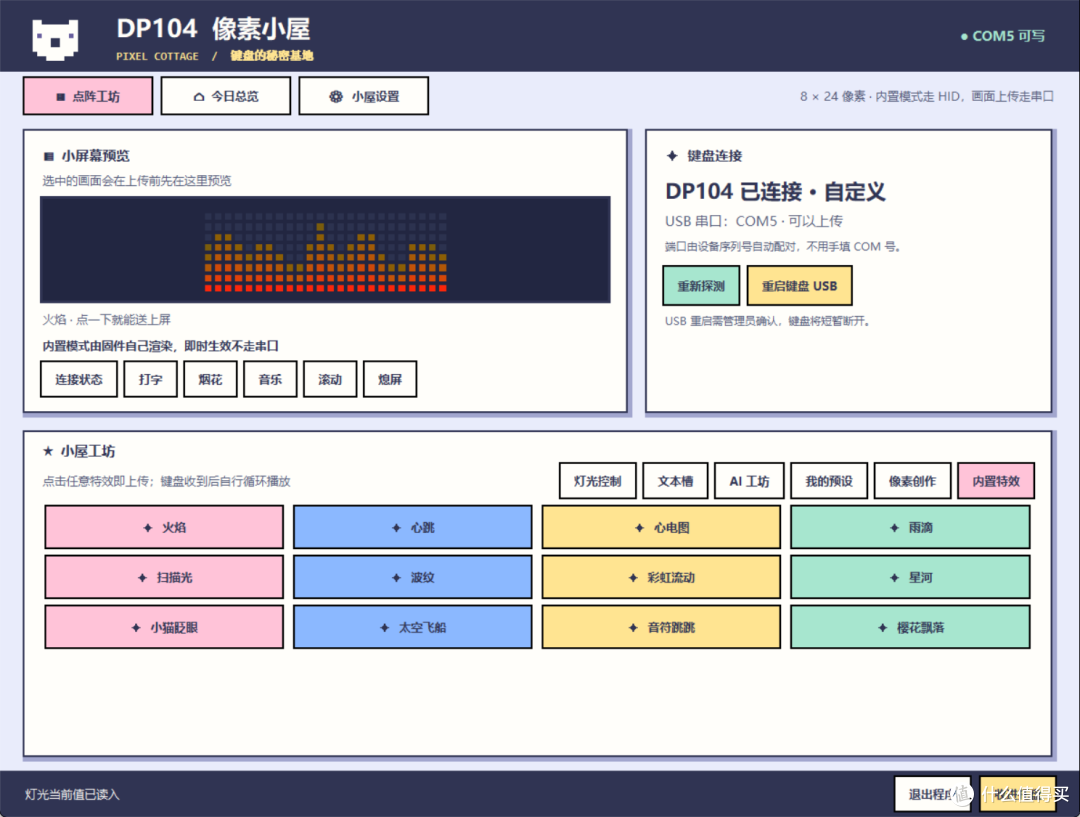Open the 文本槽 workshop tab
This screenshot has width=1080, height=817.
[675, 481]
